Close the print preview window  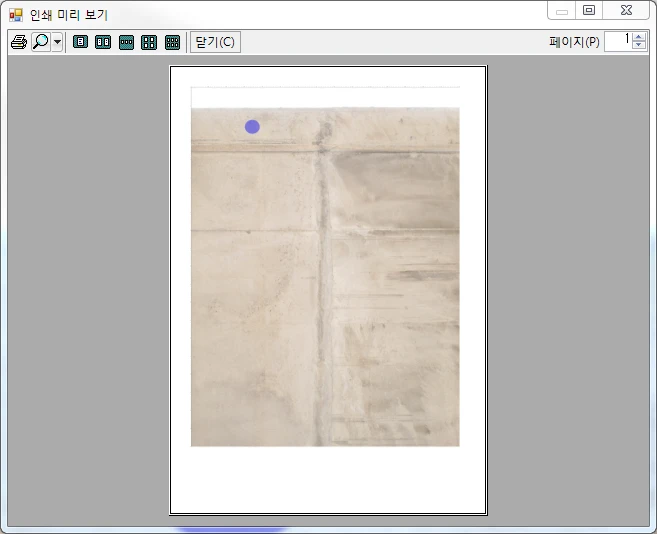tap(626, 10)
